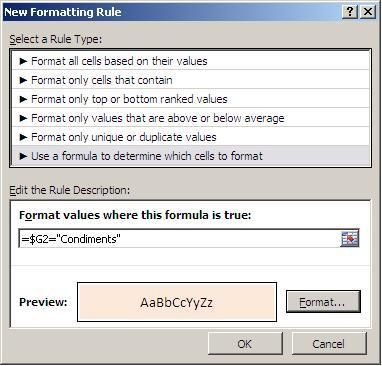Select 'Use a formula to determine which cells to format'
The width and height of the screenshot is (382, 366).
[191, 156]
